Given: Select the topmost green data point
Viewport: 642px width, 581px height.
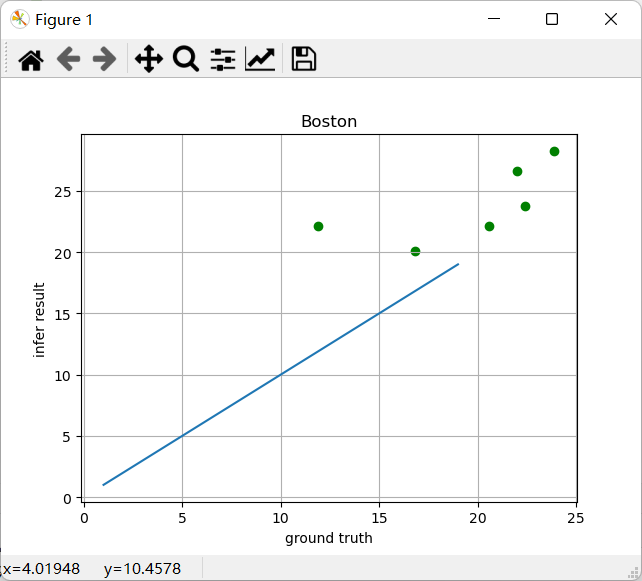Looking at the screenshot, I should [554, 151].
